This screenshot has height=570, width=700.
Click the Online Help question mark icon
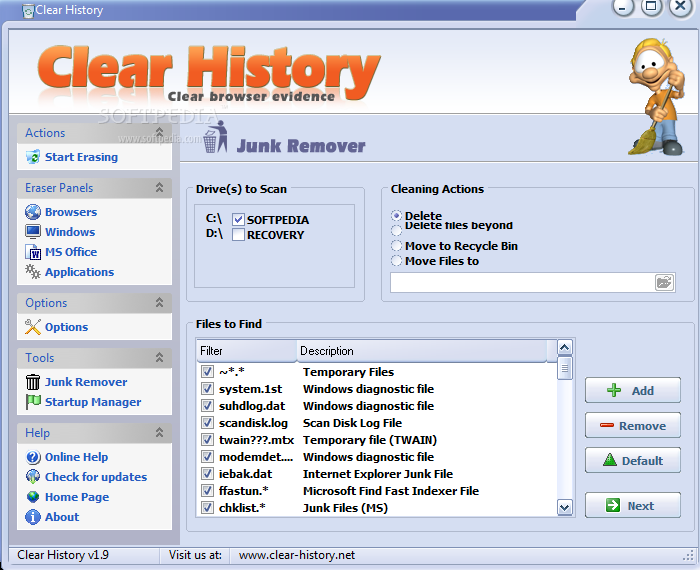[x=33, y=457]
